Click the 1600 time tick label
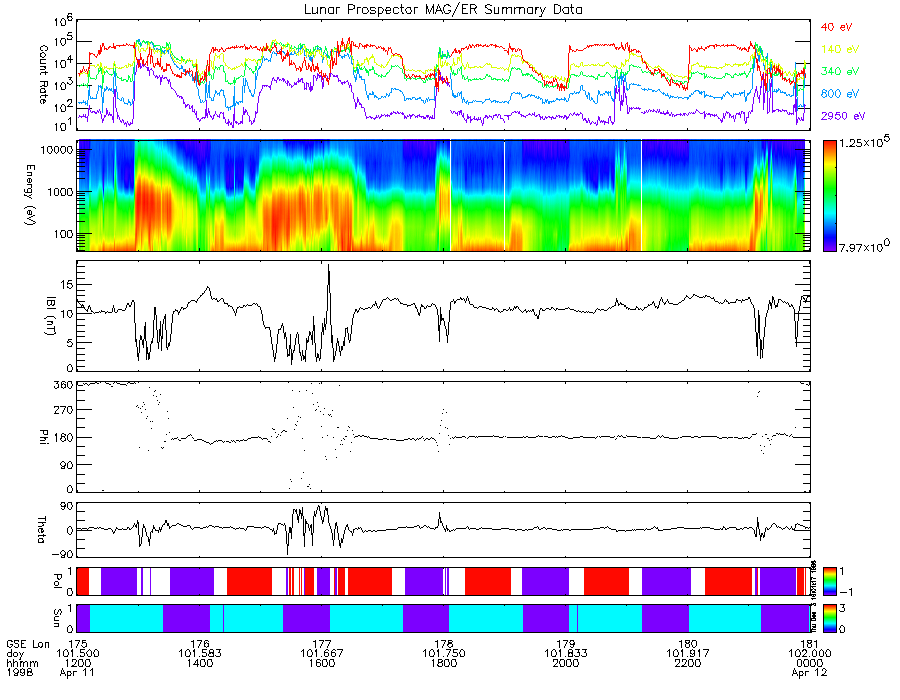 pos(321,663)
